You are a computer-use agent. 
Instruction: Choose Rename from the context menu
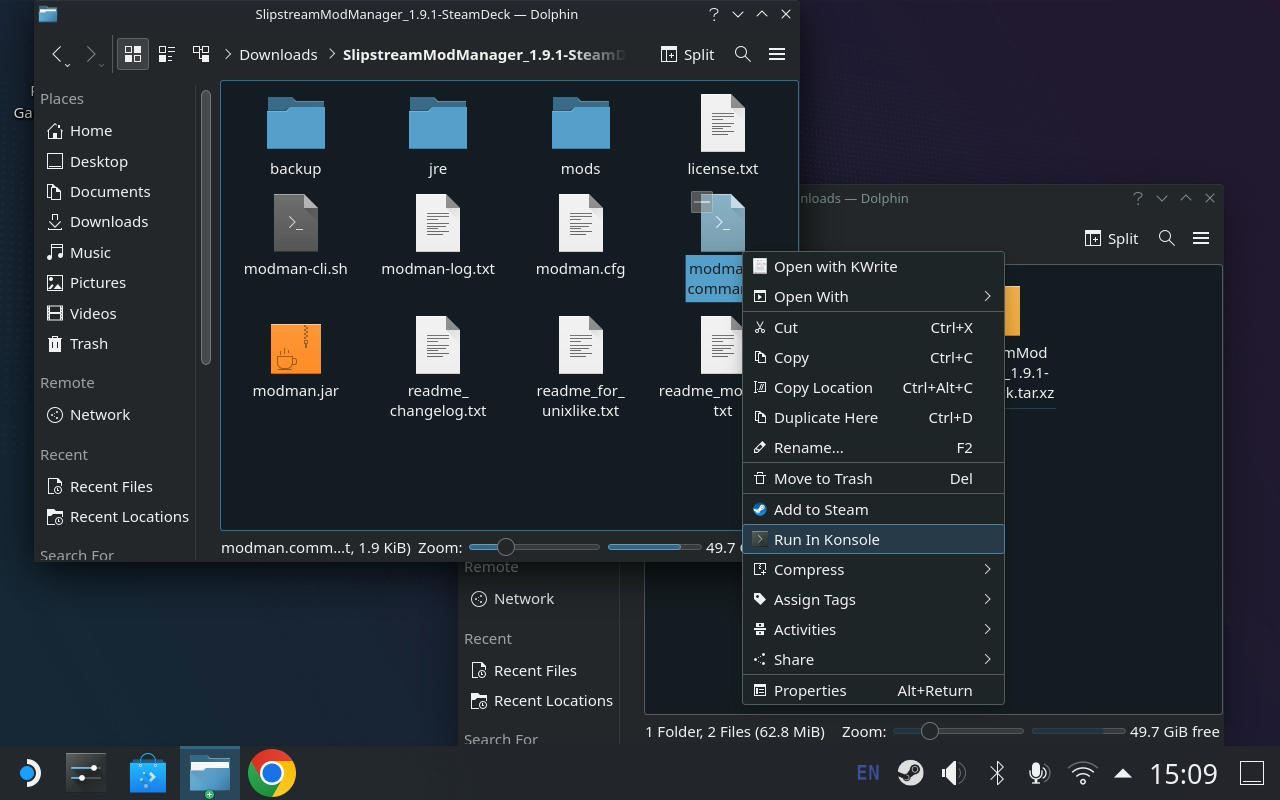click(873, 447)
